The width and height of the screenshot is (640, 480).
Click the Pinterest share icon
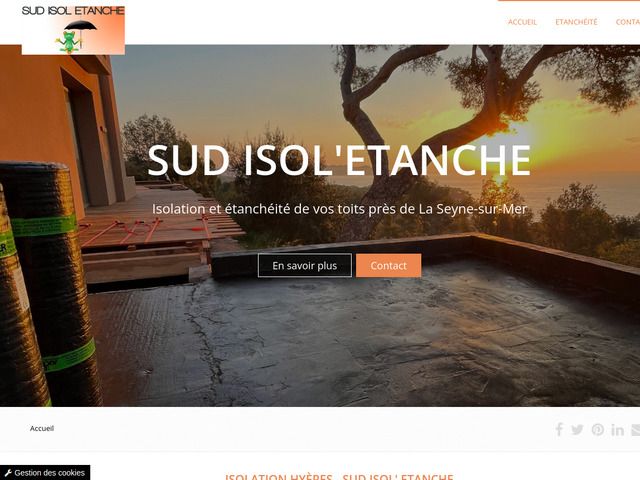(598, 430)
